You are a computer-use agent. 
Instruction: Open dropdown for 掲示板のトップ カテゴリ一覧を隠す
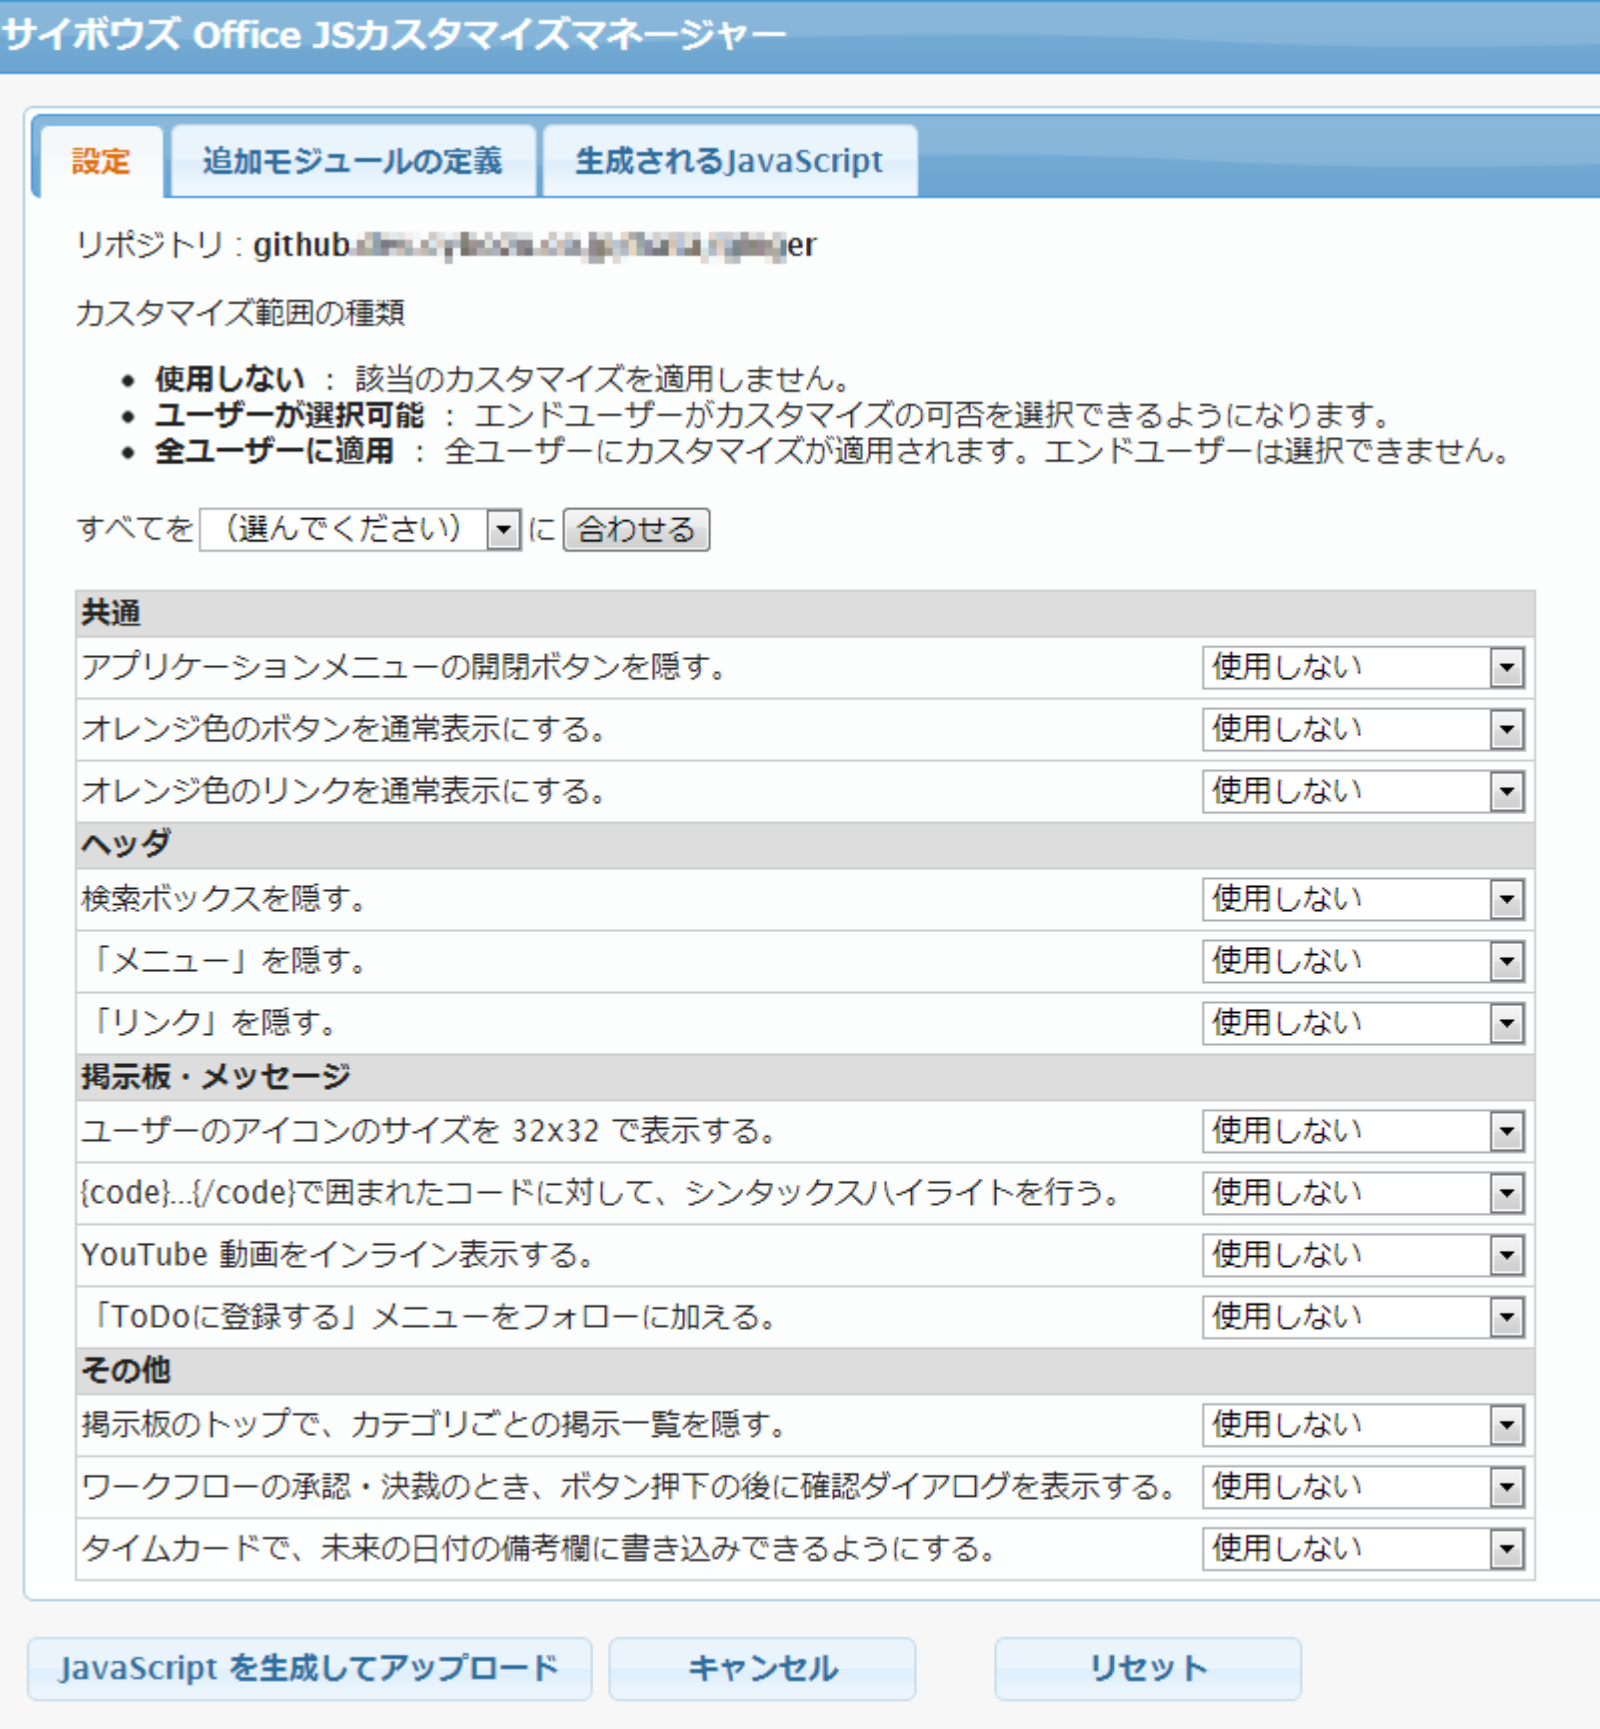pos(1363,1425)
